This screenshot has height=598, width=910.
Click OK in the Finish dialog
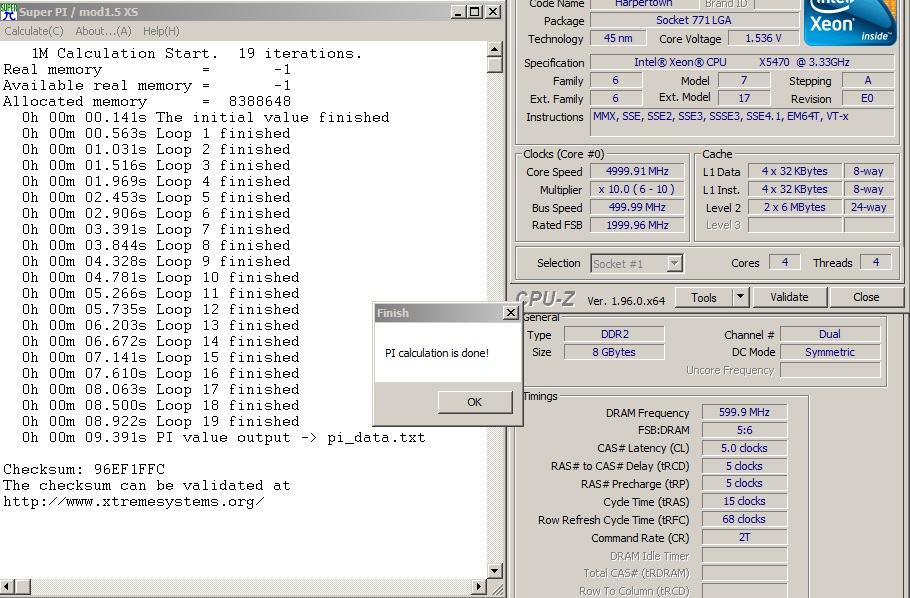tap(475, 402)
